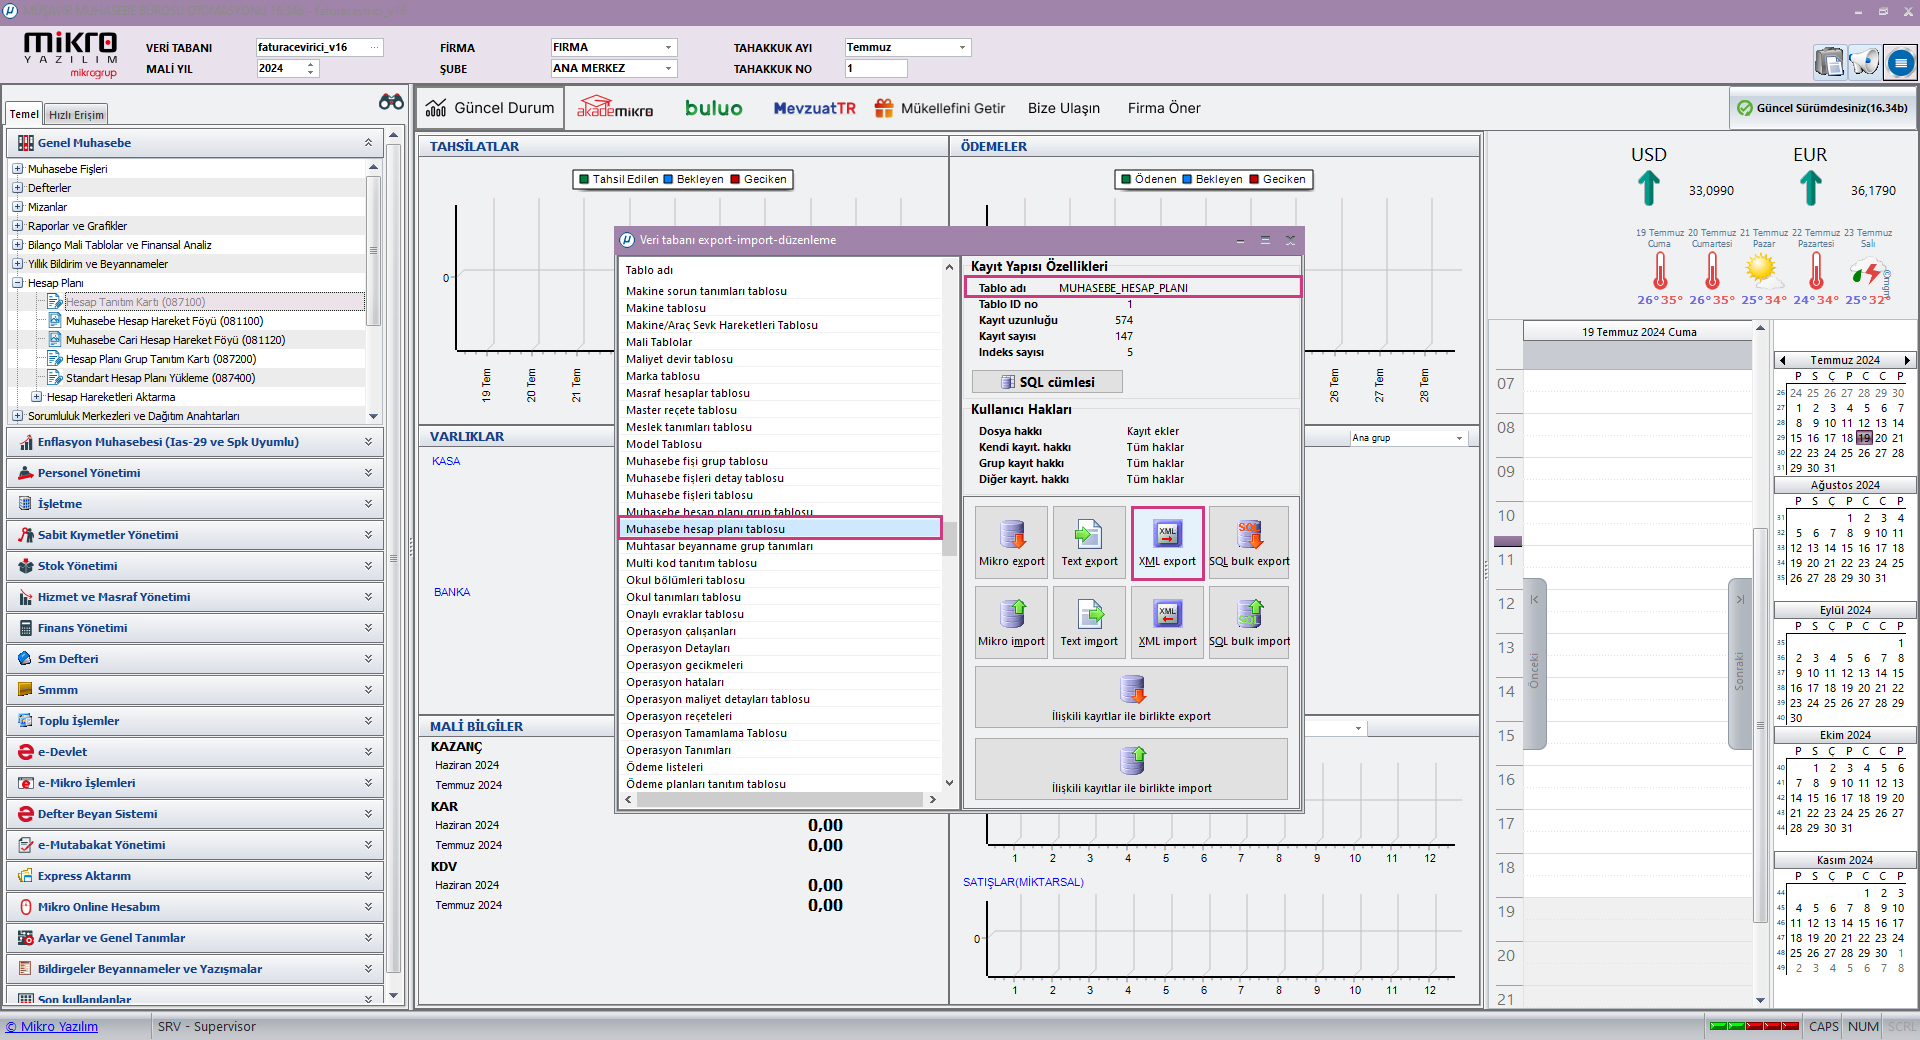The height and width of the screenshot is (1040, 1920).
Task: Click the XML export icon button
Action: (1167, 543)
